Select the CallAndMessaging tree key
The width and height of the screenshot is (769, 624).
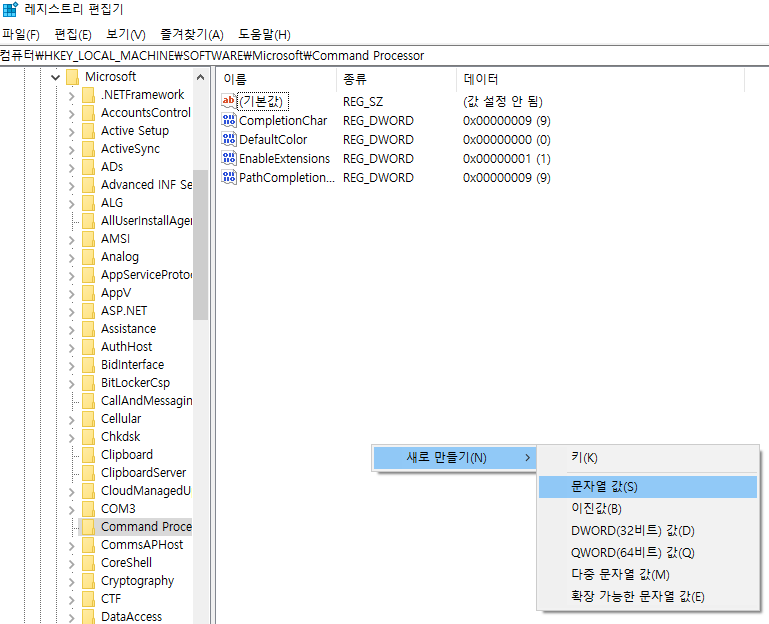coord(146,401)
